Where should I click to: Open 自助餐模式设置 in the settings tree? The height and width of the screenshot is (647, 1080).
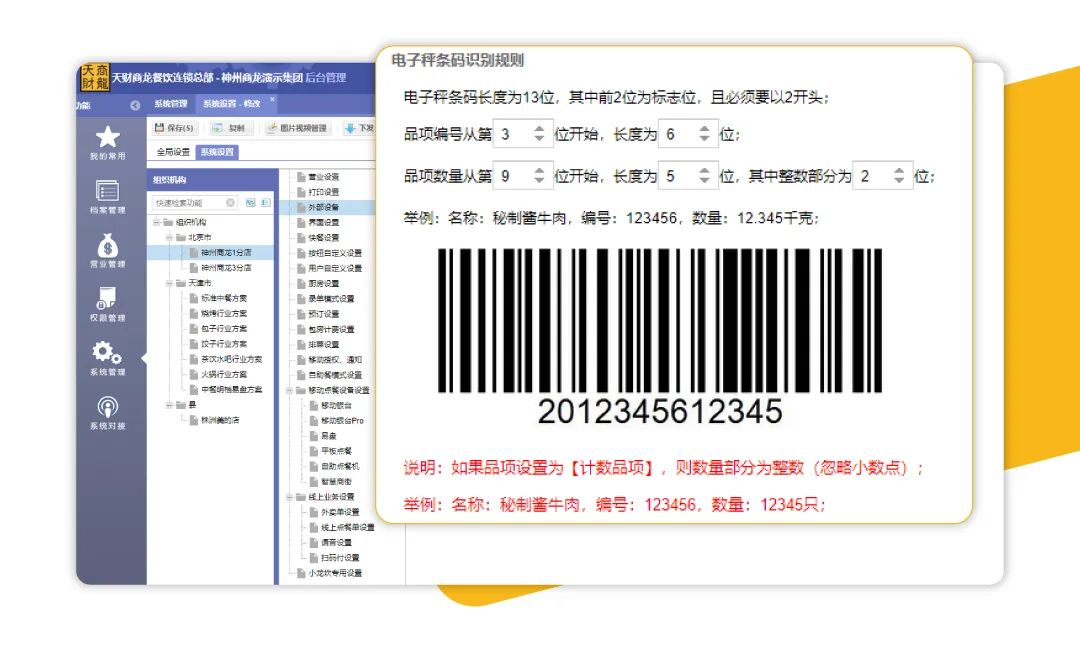(335, 375)
